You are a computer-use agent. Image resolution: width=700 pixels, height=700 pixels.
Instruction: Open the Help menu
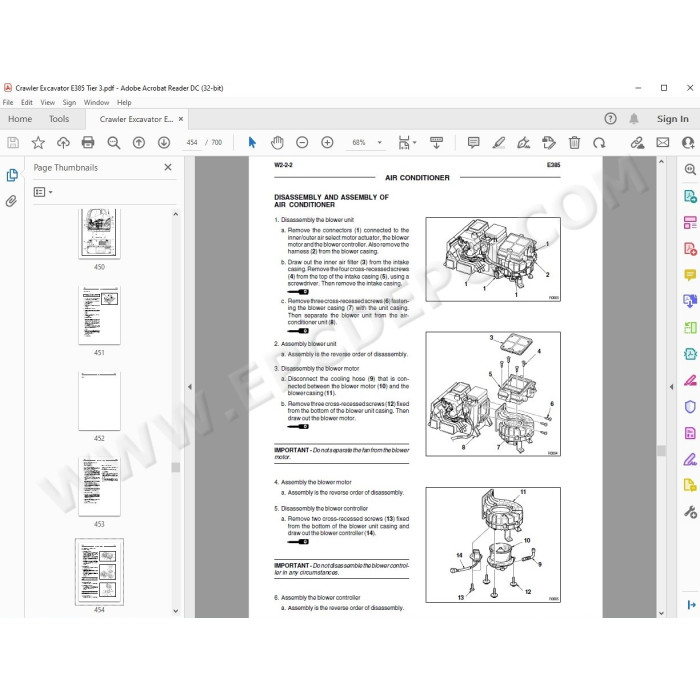pos(124,102)
